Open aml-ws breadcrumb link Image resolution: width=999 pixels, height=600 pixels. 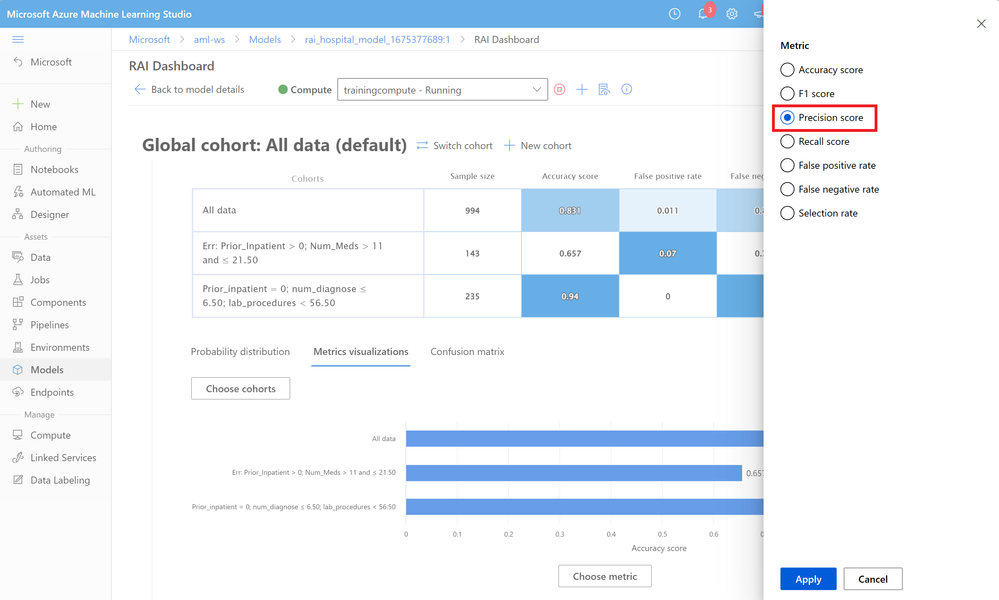click(209, 39)
